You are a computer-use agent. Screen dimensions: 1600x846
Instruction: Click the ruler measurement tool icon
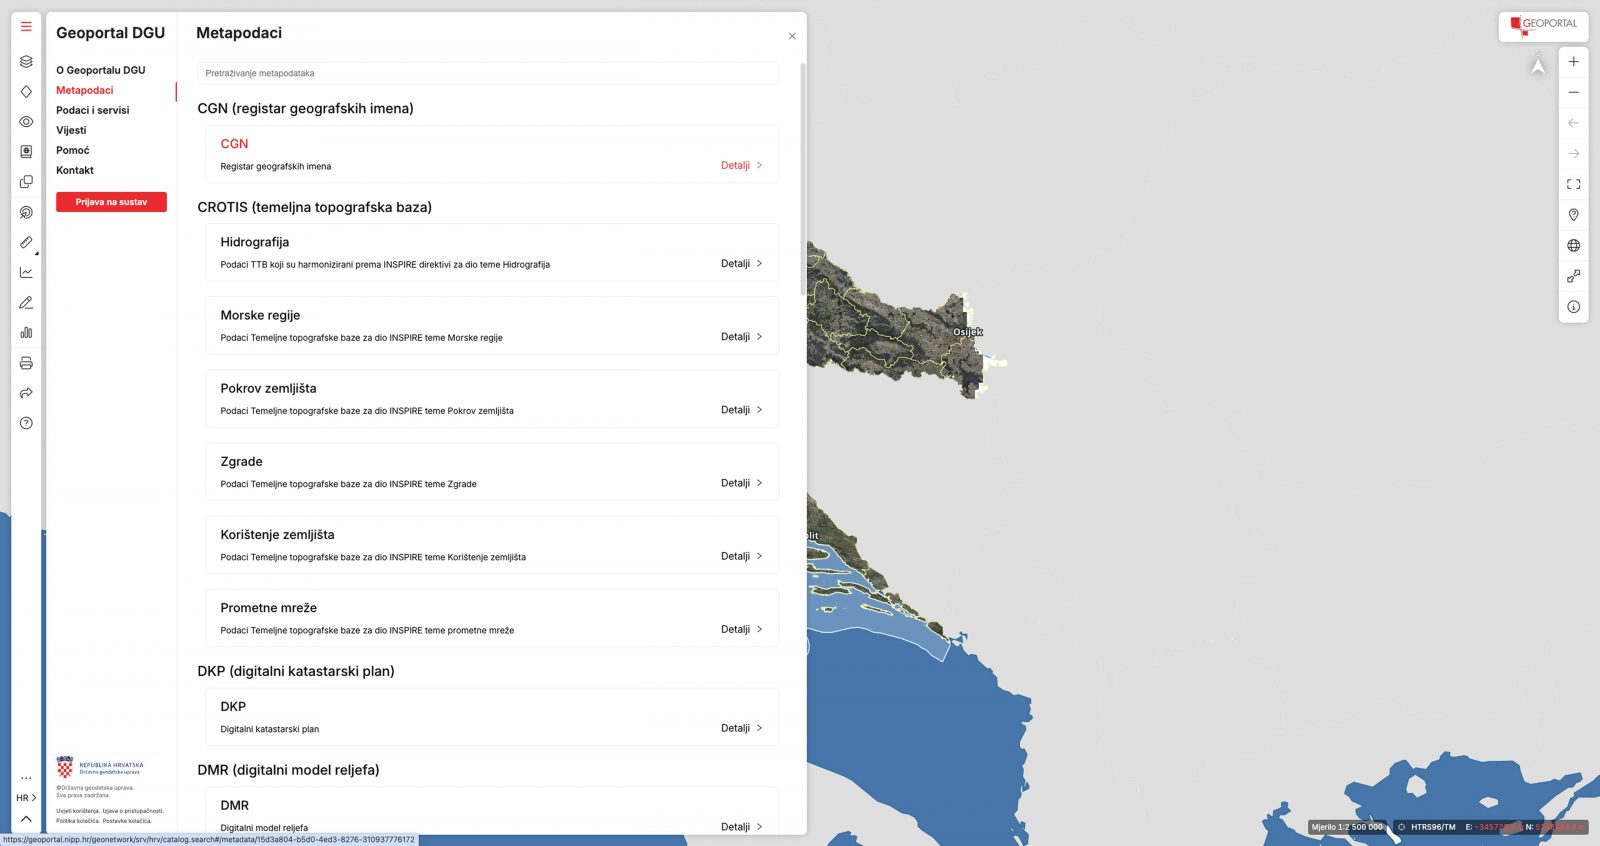26,242
